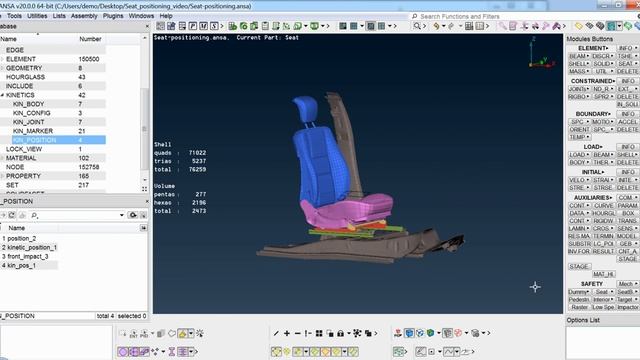
Task: Expand the ELEMENT tree node
Action: (2, 59)
